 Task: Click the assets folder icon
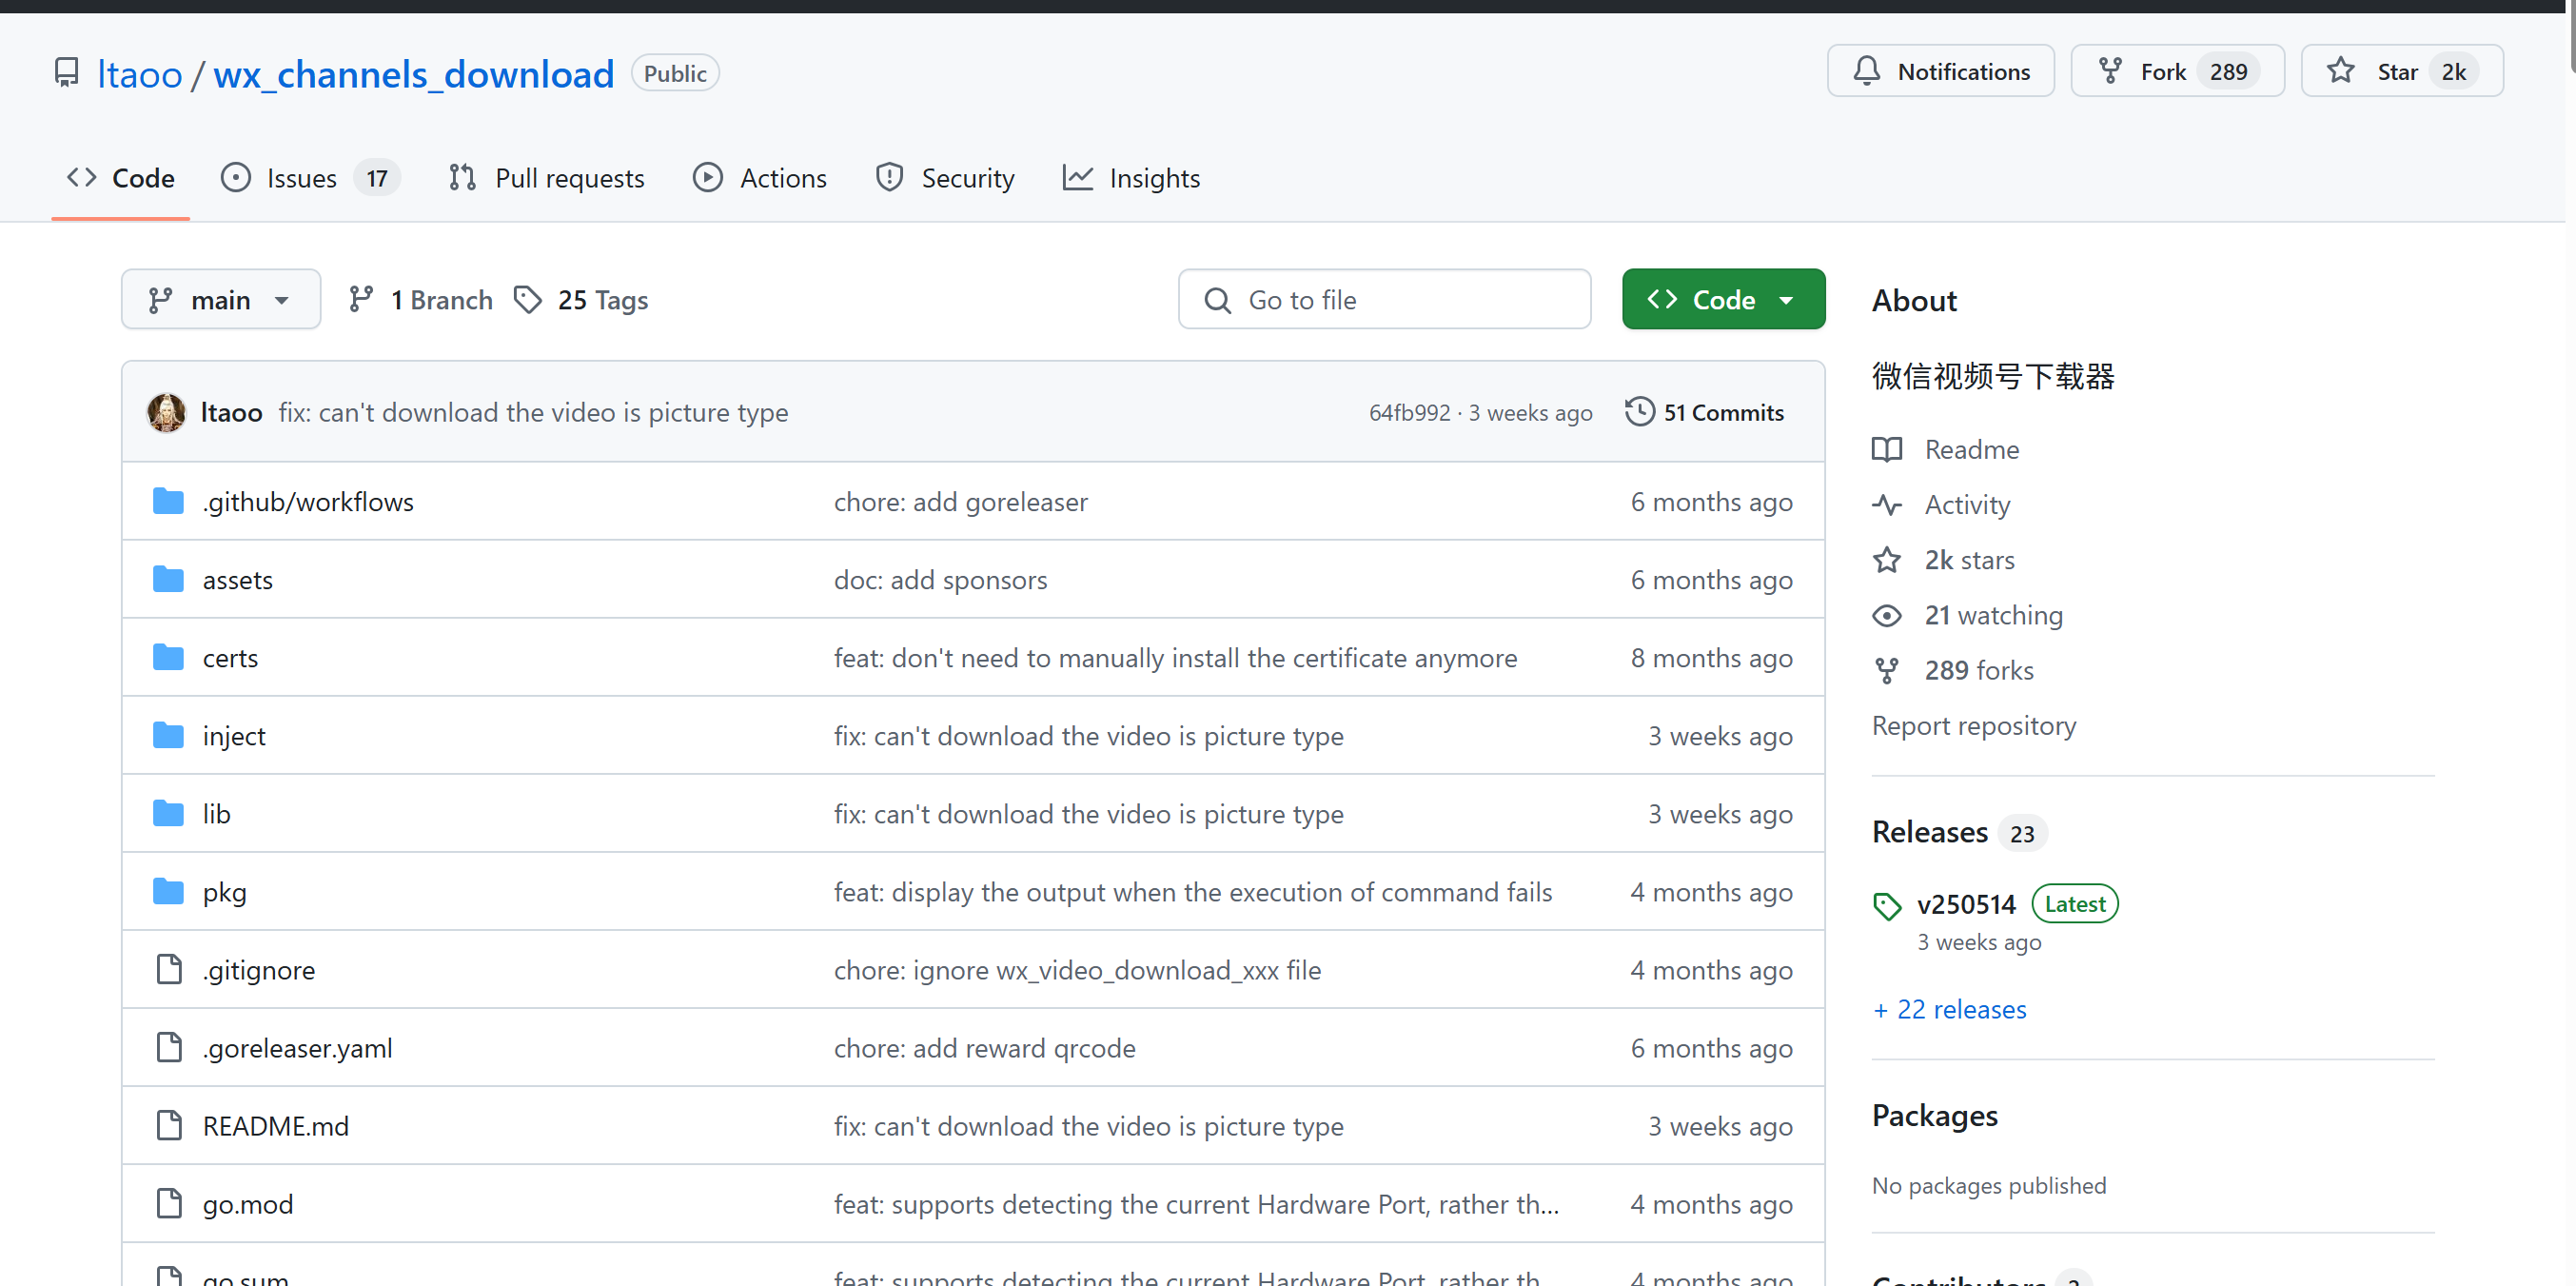pyautogui.click(x=168, y=579)
